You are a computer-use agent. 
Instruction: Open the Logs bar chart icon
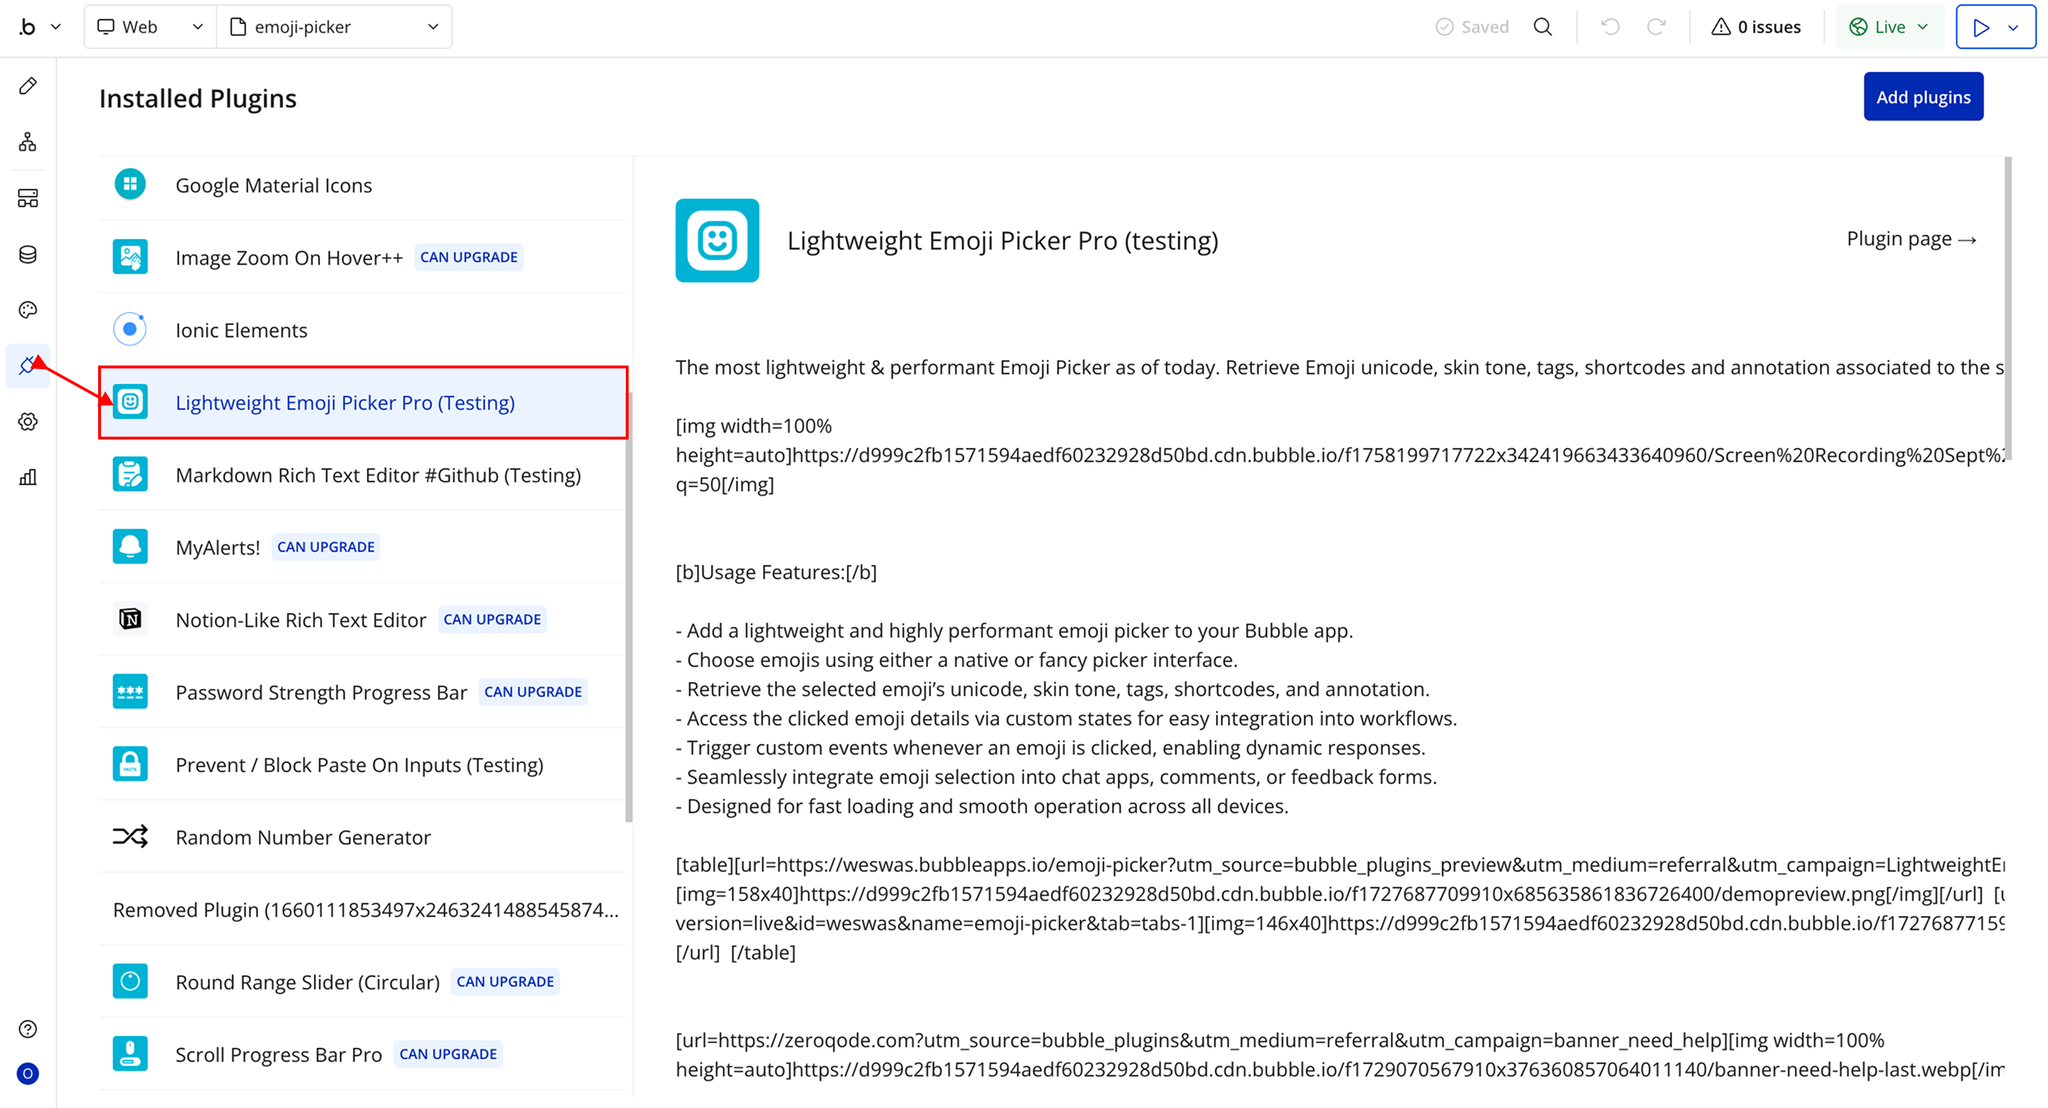[28, 478]
